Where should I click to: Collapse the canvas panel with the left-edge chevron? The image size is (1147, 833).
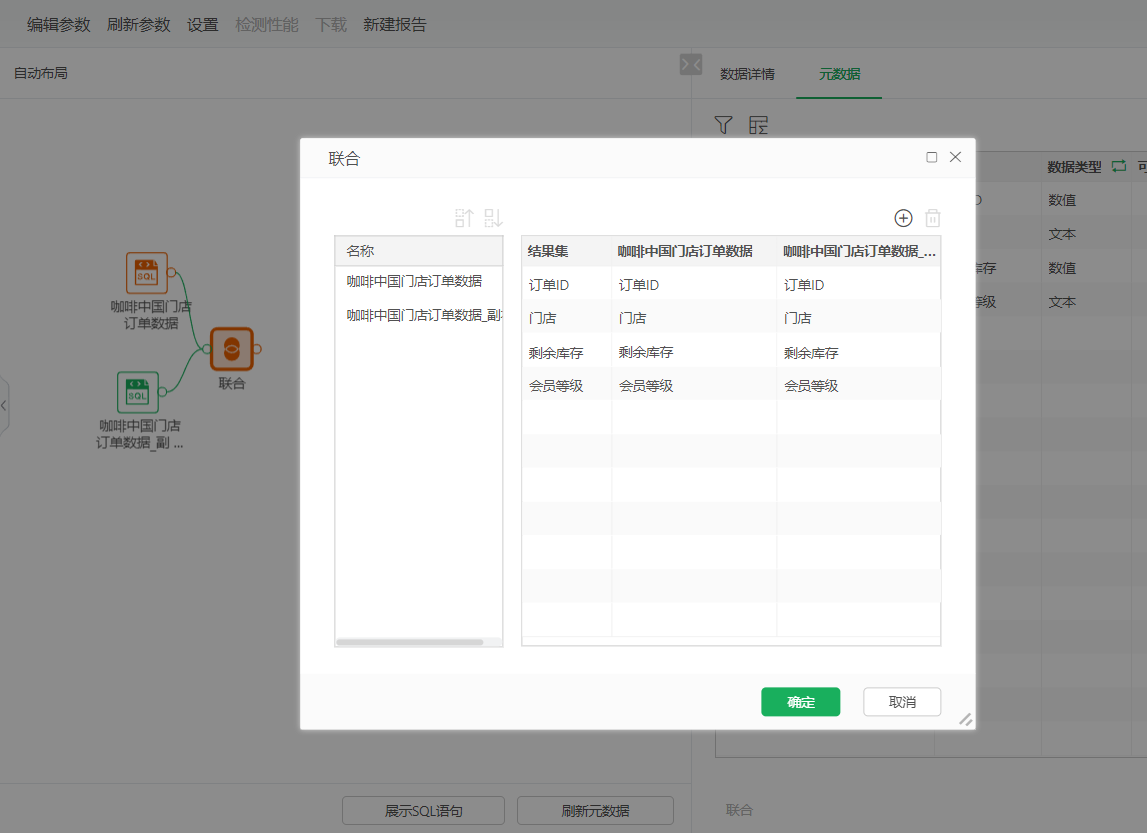click(x=5, y=405)
